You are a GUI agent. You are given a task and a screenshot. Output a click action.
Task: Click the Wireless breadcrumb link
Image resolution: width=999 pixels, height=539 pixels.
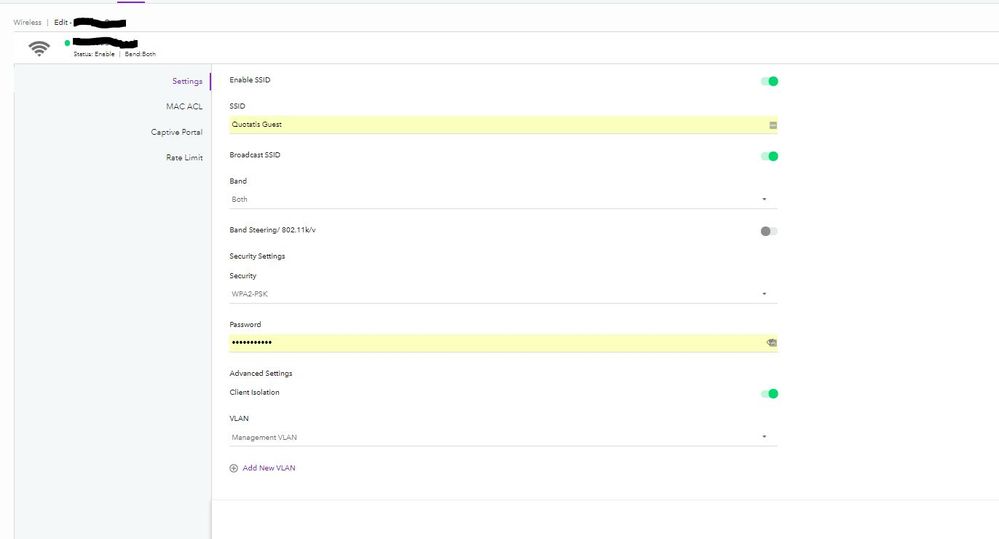pos(27,22)
